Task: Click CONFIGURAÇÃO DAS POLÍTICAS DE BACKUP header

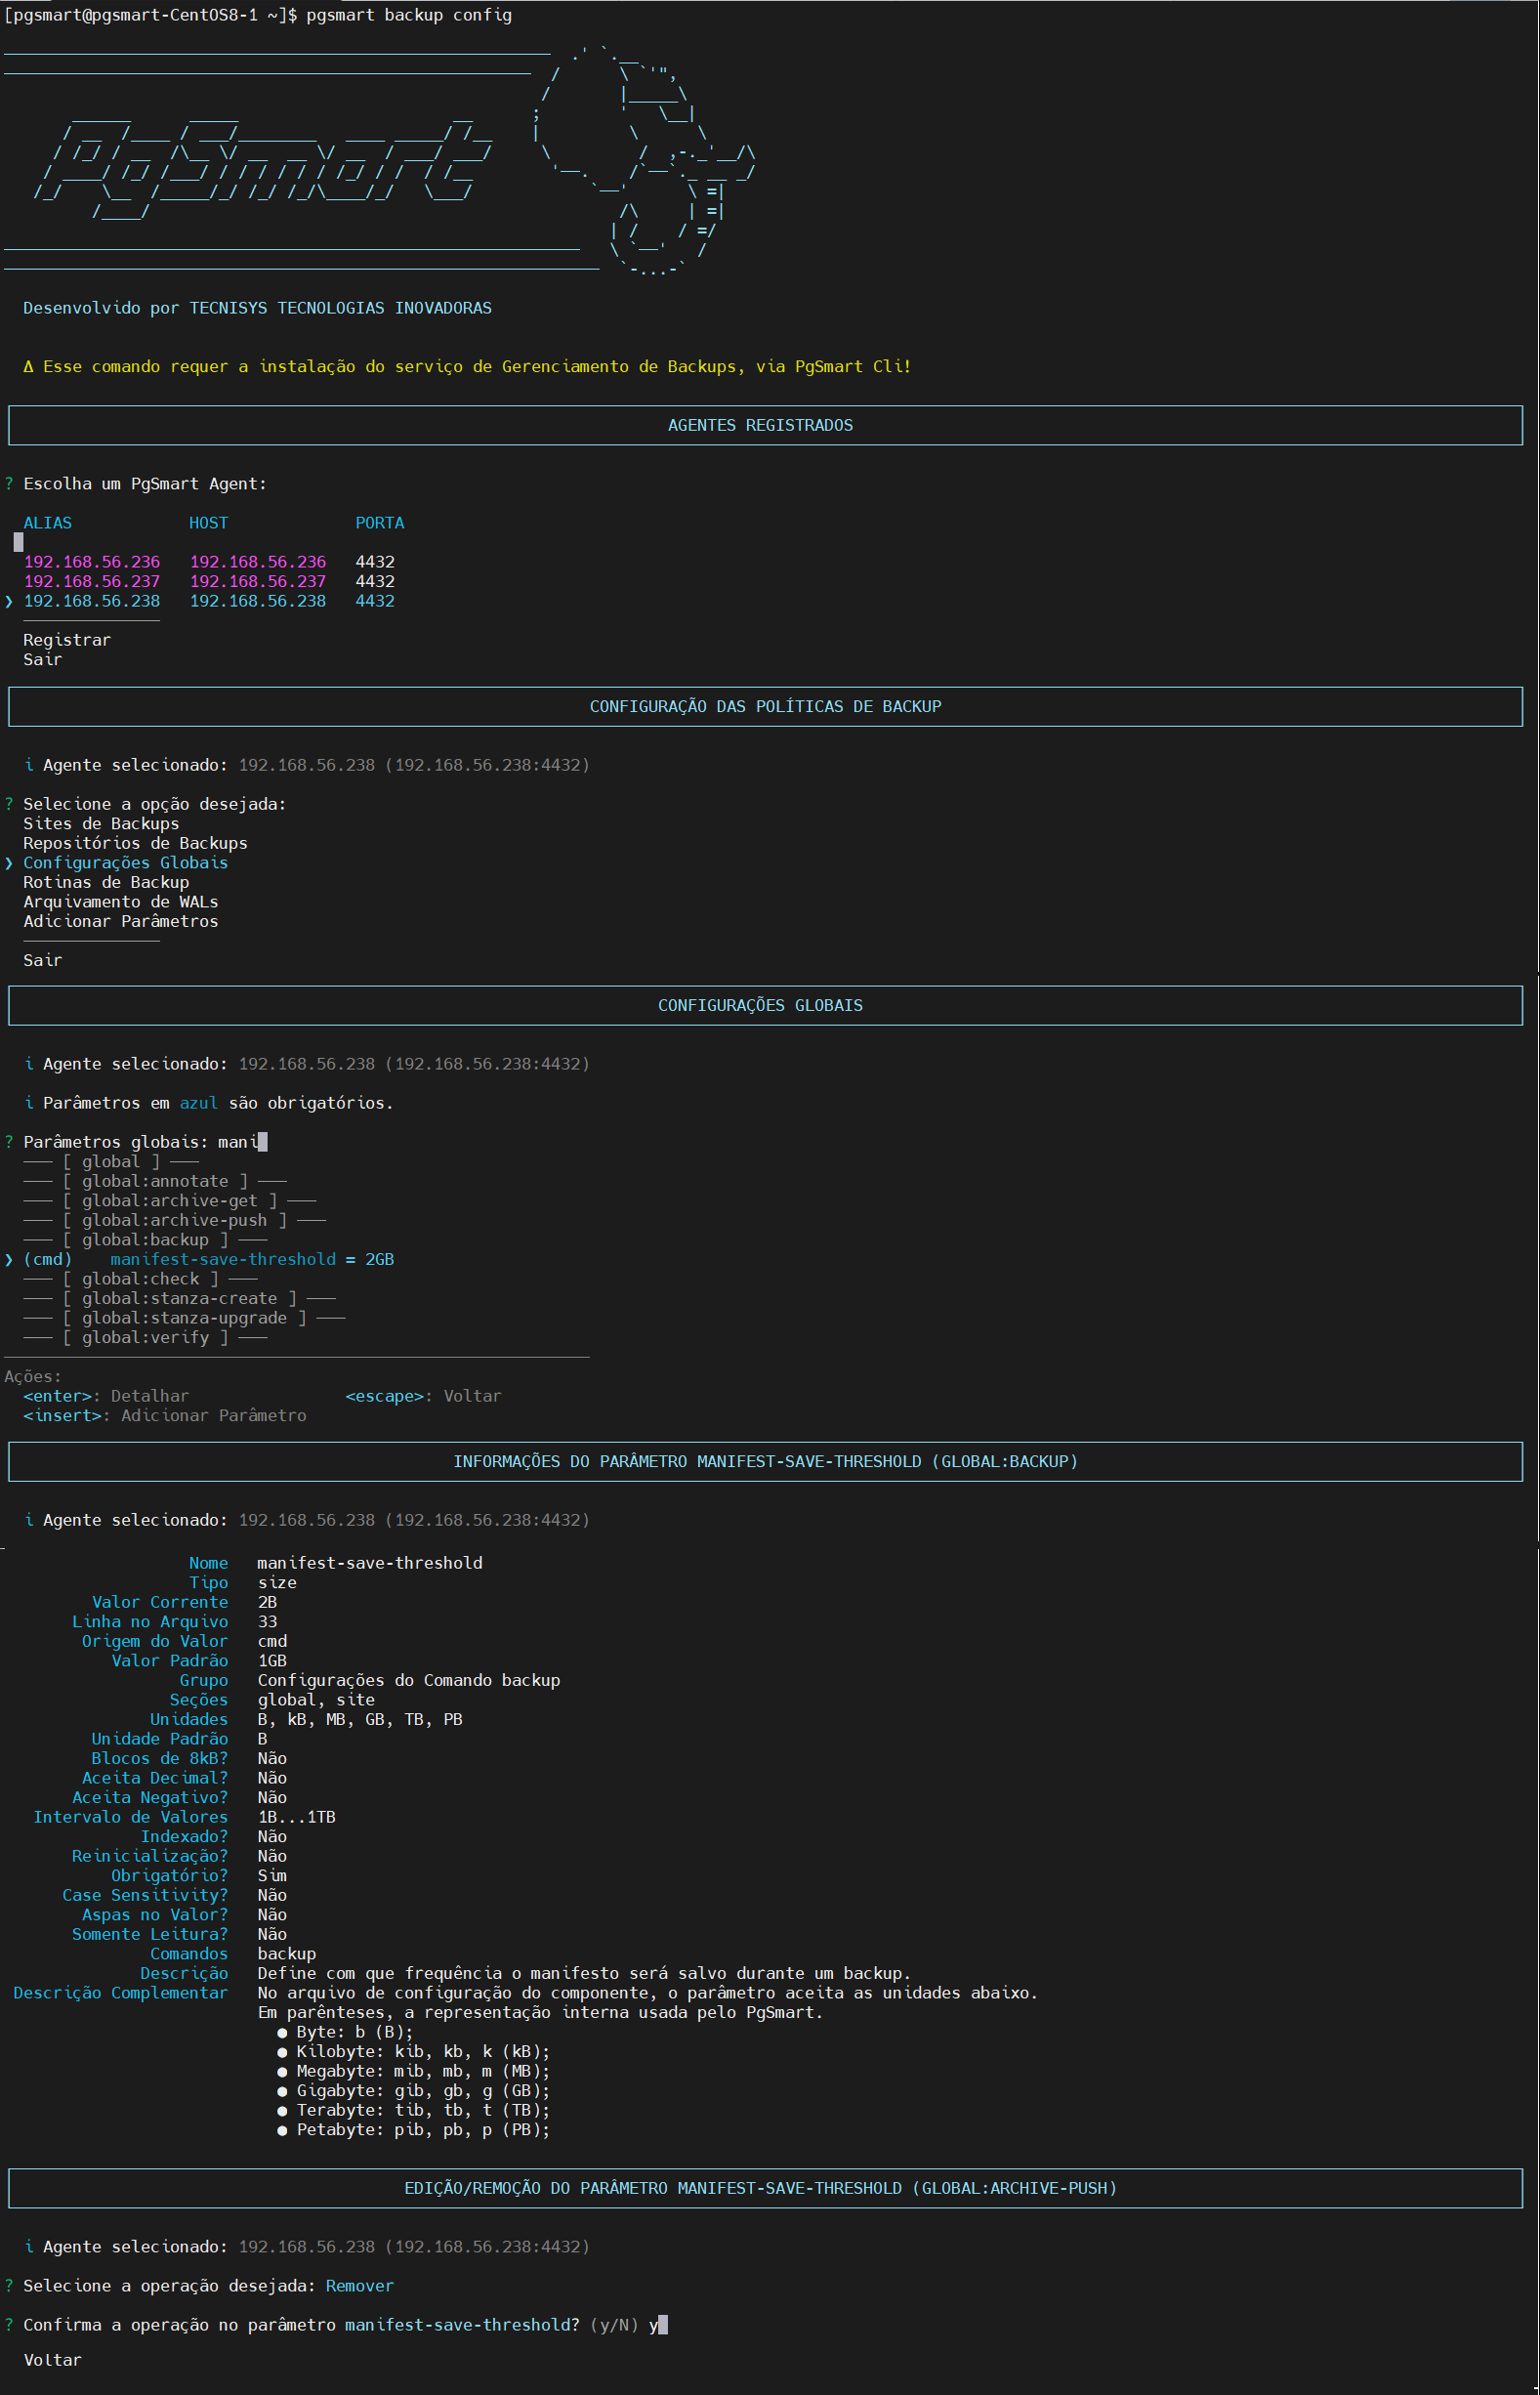Action: tap(765, 706)
